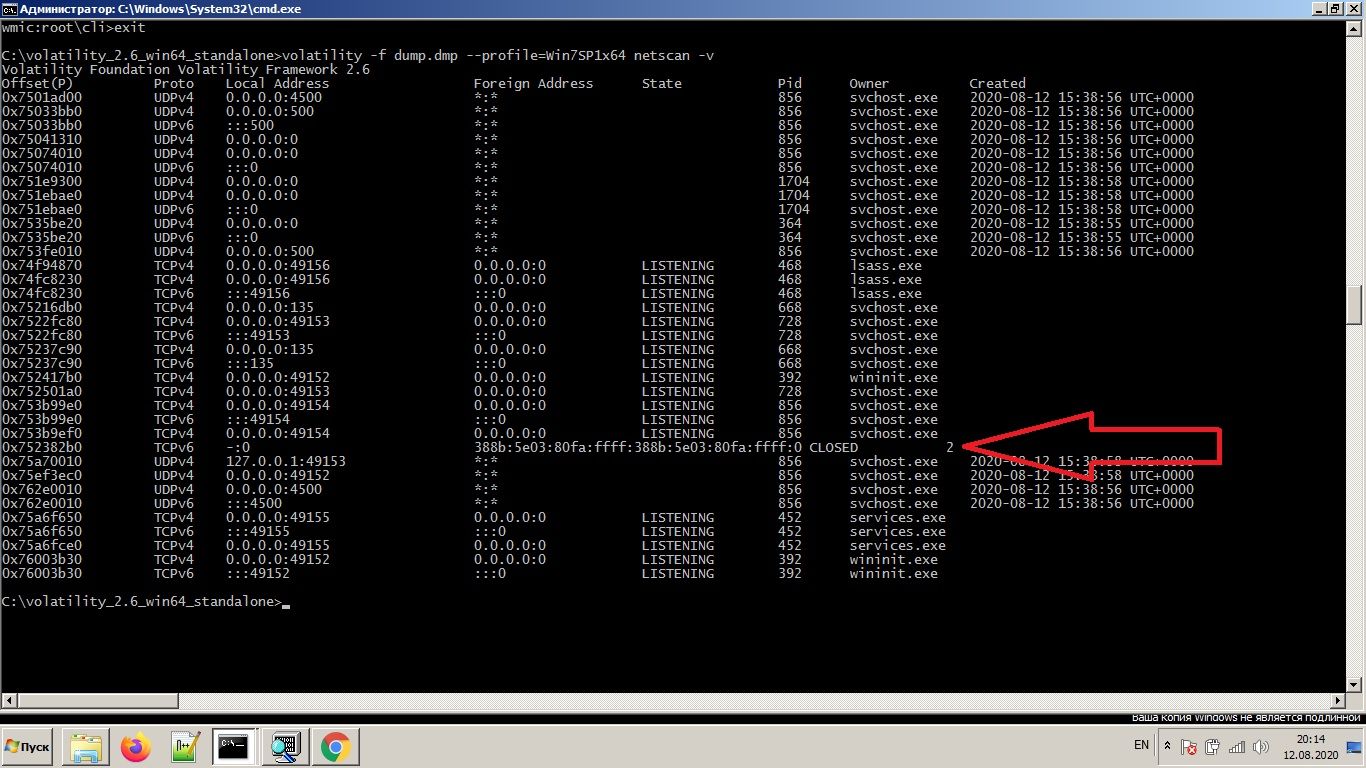1366x768 pixels.
Task: Click local address '0.0.0.0:4500' in the first row
Action: point(274,97)
